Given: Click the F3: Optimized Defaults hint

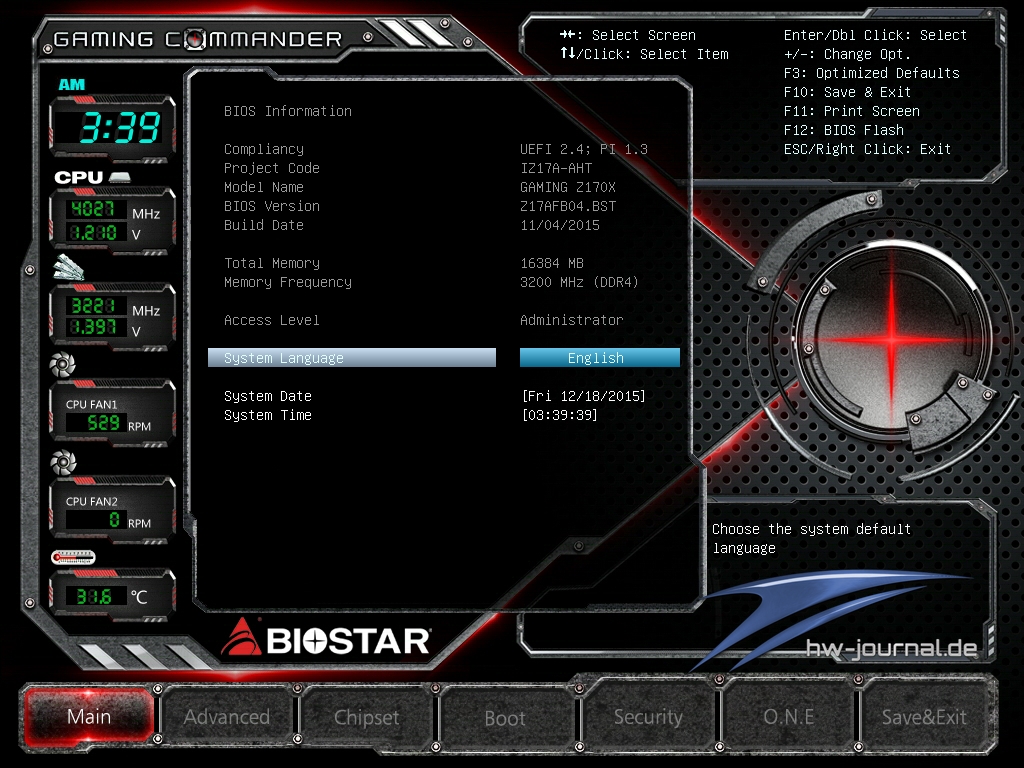Looking at the screenshot, I should [x=872, y=73].
